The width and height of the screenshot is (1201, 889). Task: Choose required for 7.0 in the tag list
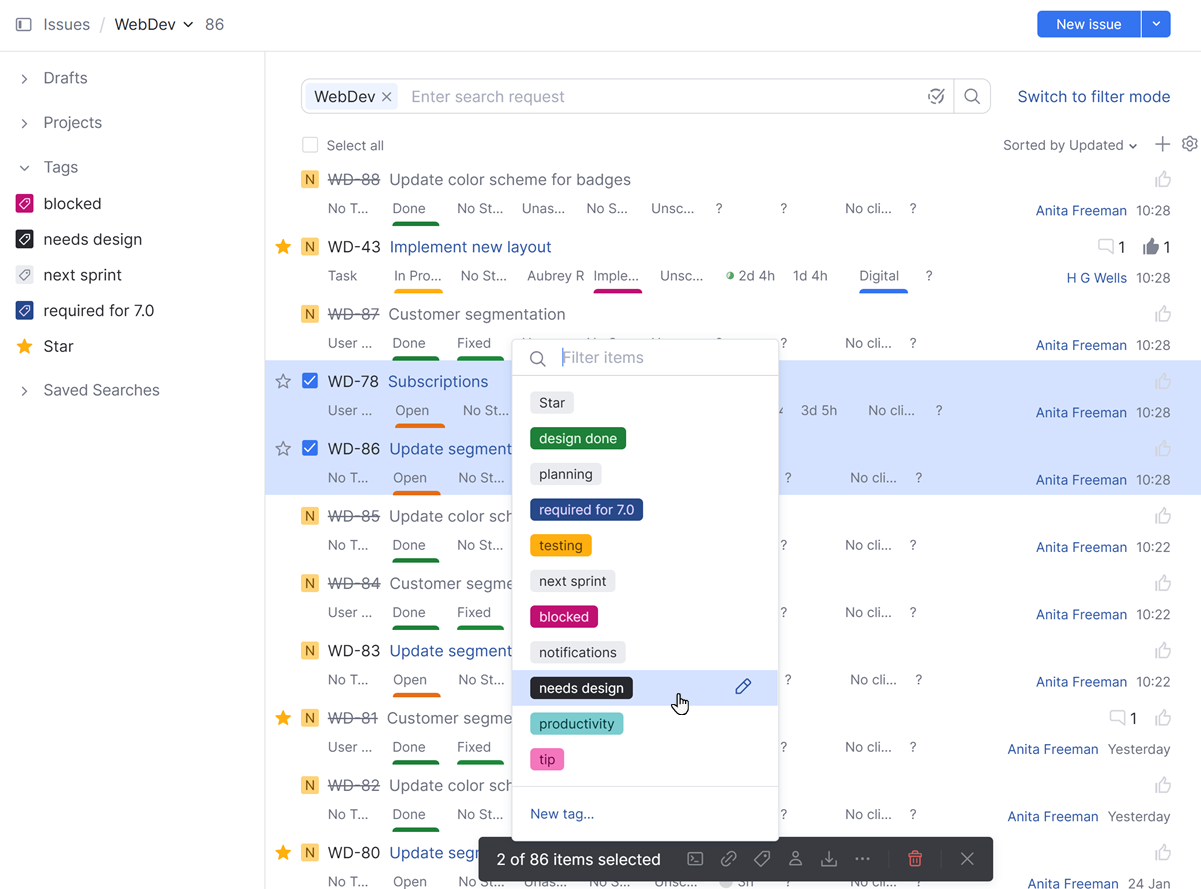[x=586, y=509]
